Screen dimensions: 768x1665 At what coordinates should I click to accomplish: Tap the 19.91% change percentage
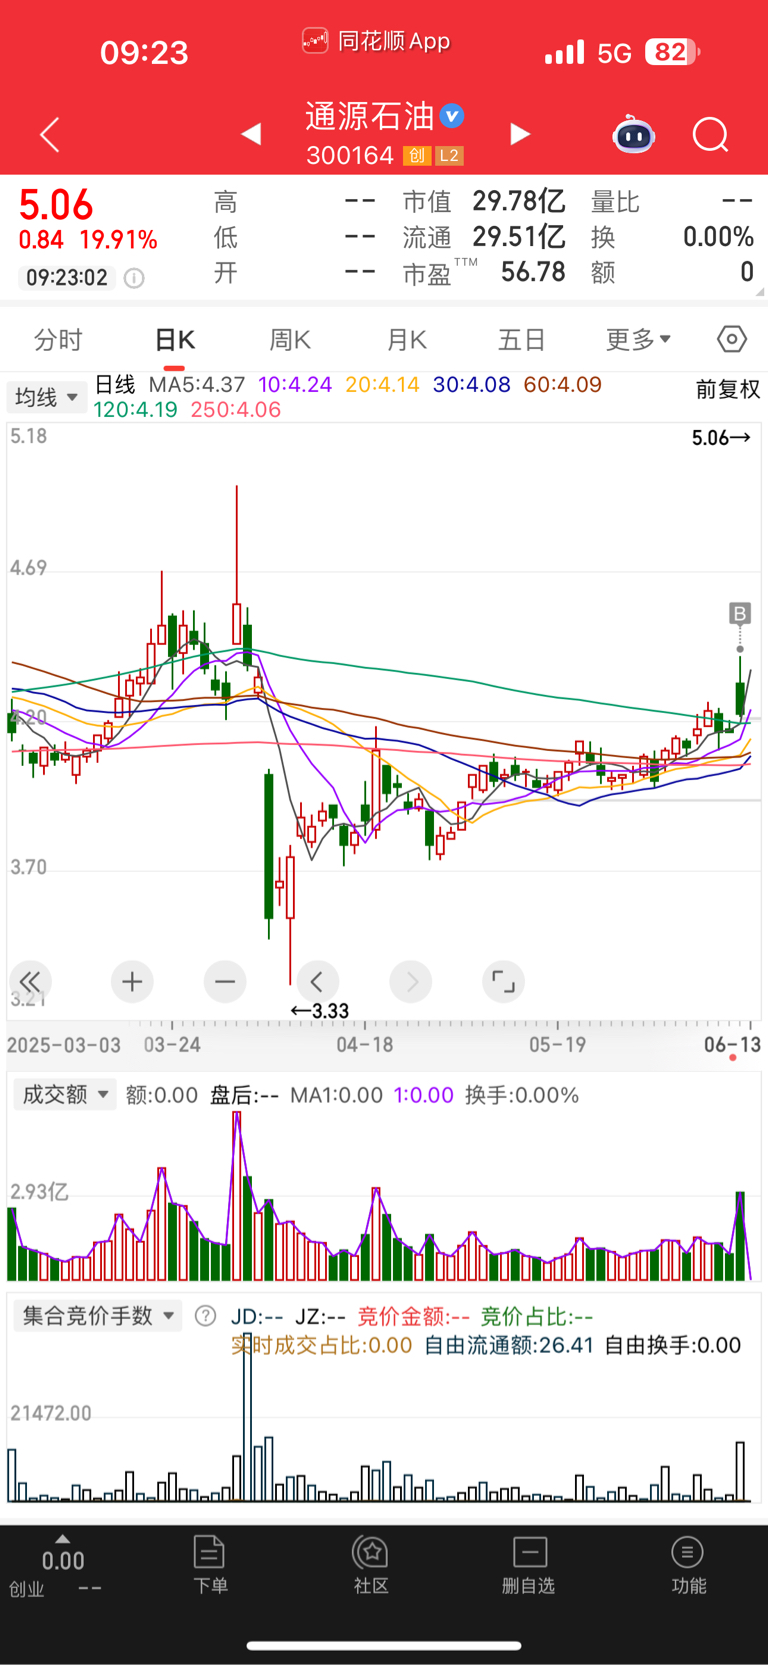[119, 240]
